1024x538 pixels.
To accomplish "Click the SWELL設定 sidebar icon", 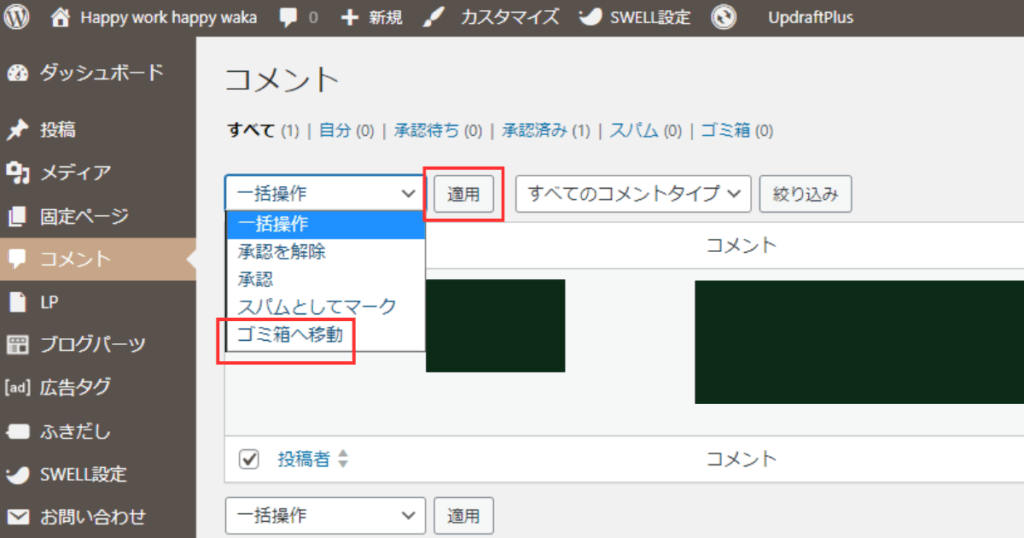I will tap(18, 475).
